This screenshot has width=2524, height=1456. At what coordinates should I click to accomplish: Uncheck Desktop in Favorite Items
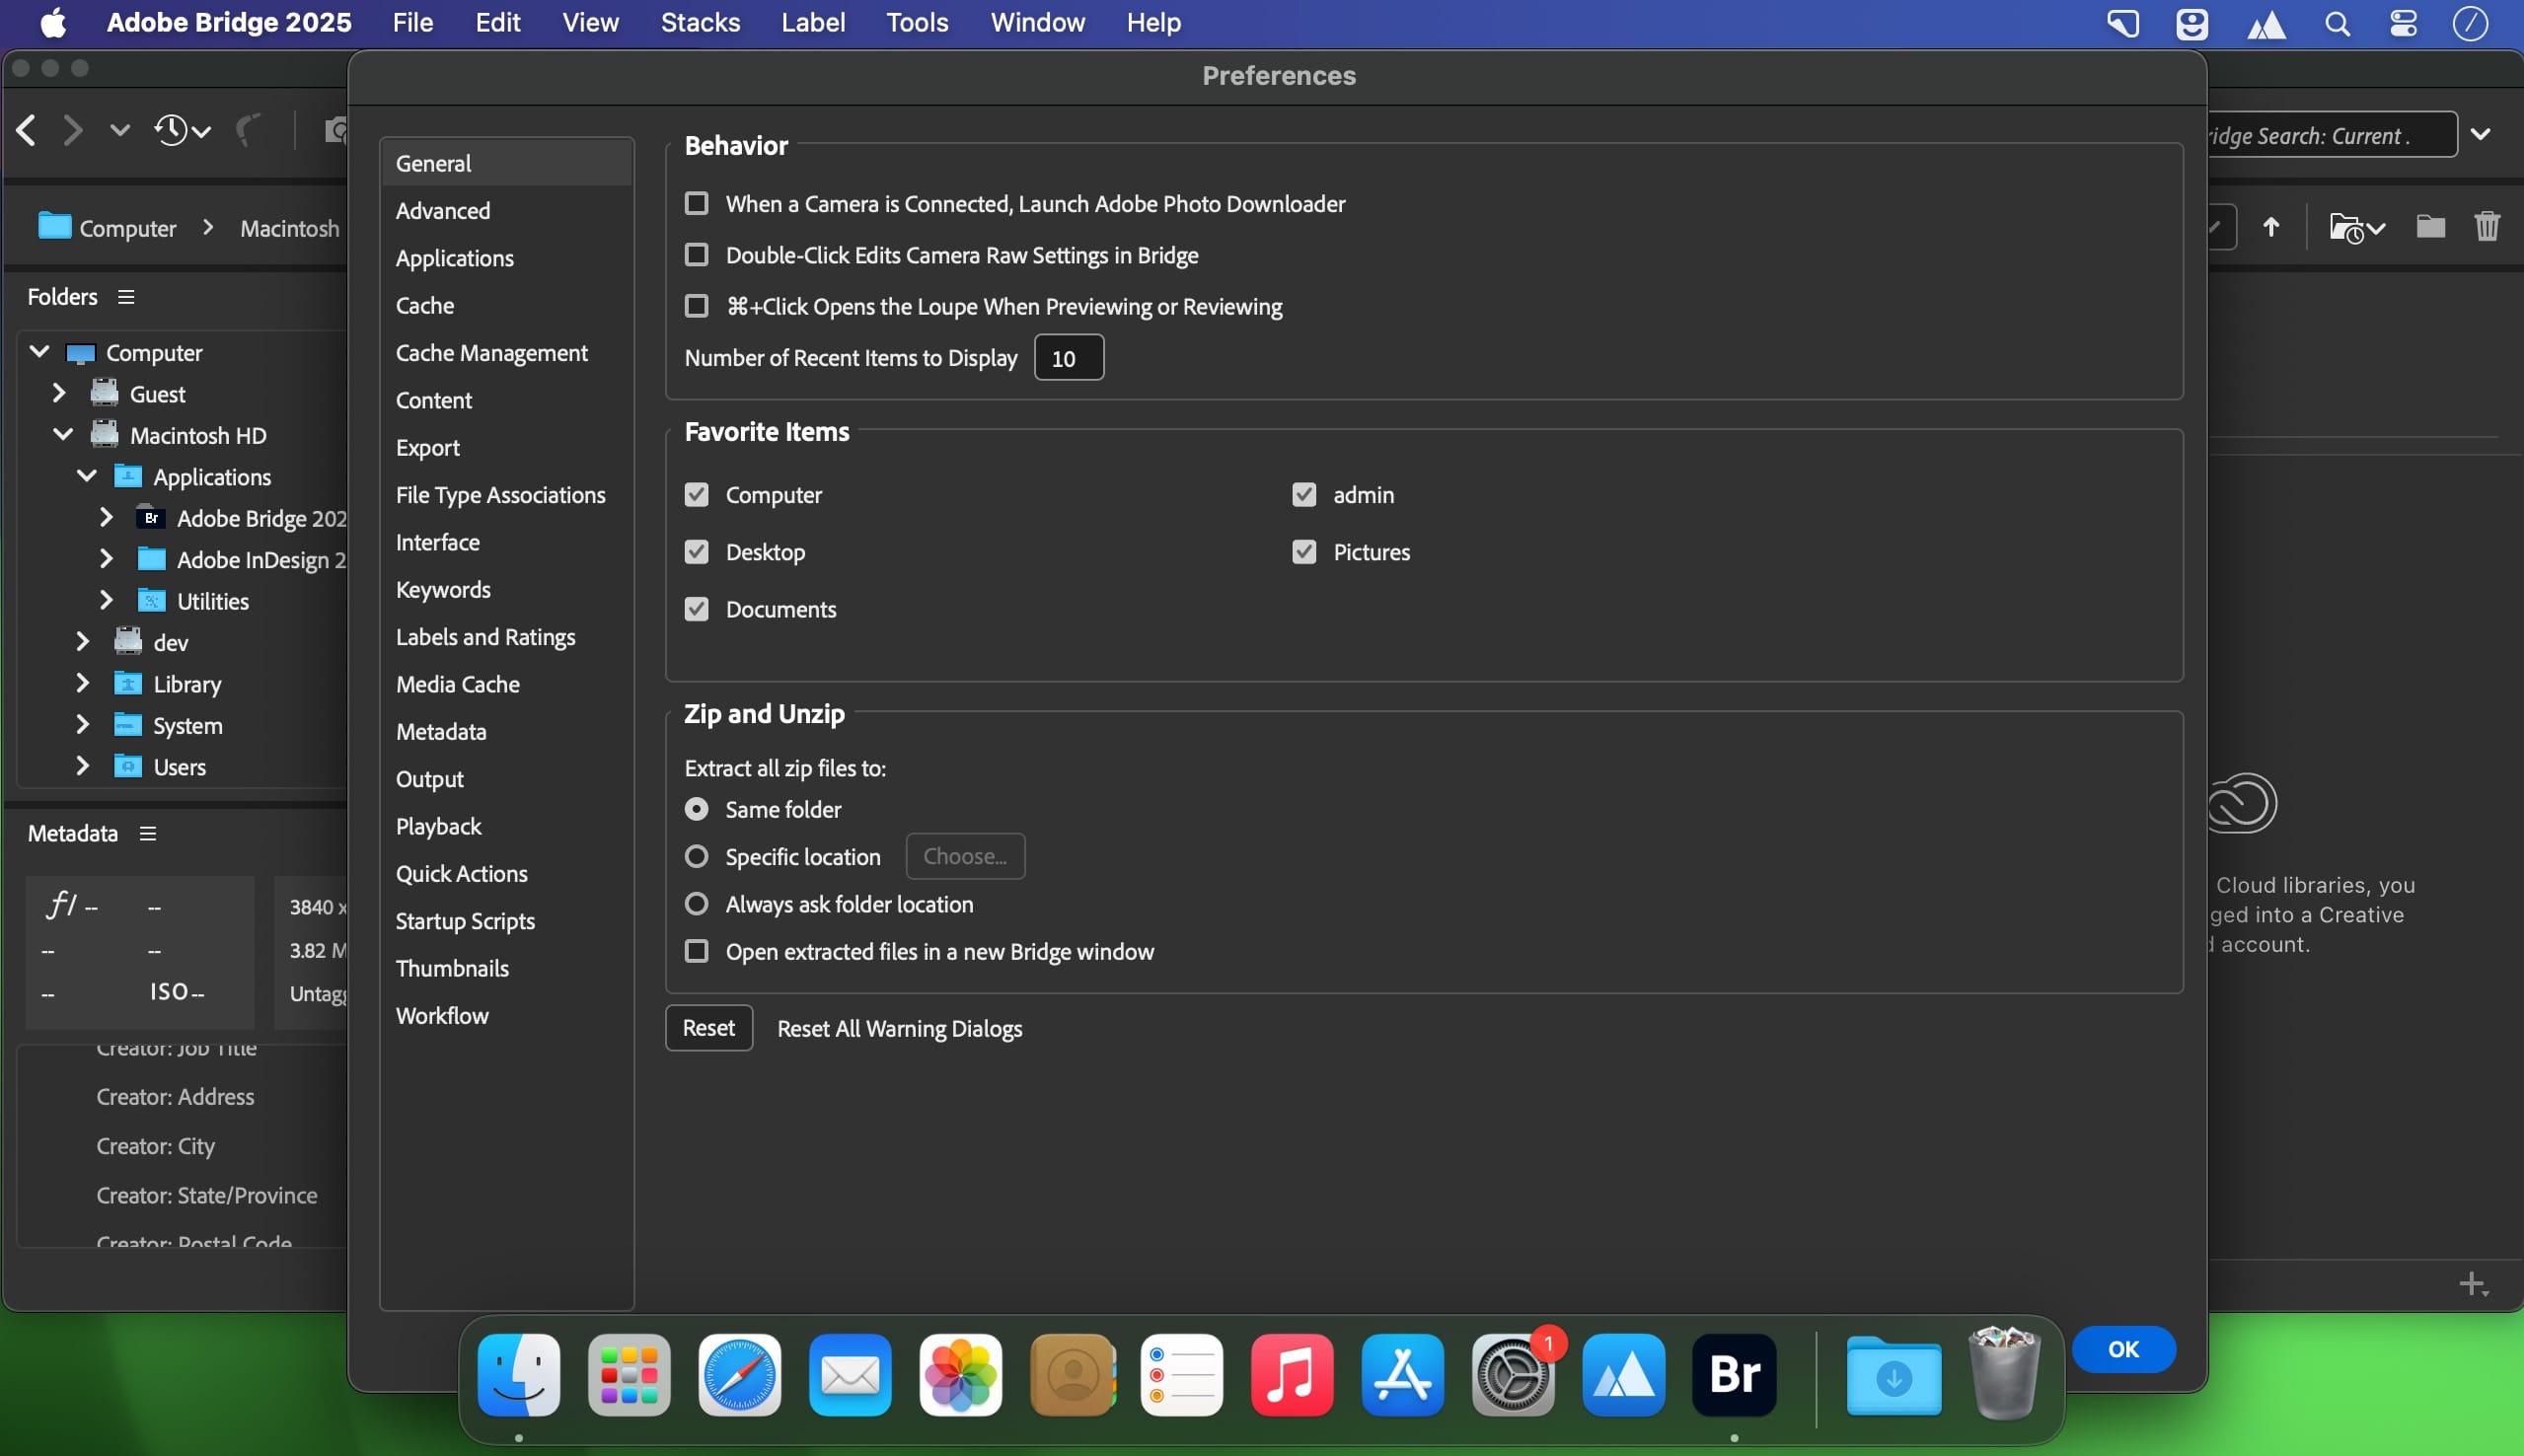coord(696,551)
